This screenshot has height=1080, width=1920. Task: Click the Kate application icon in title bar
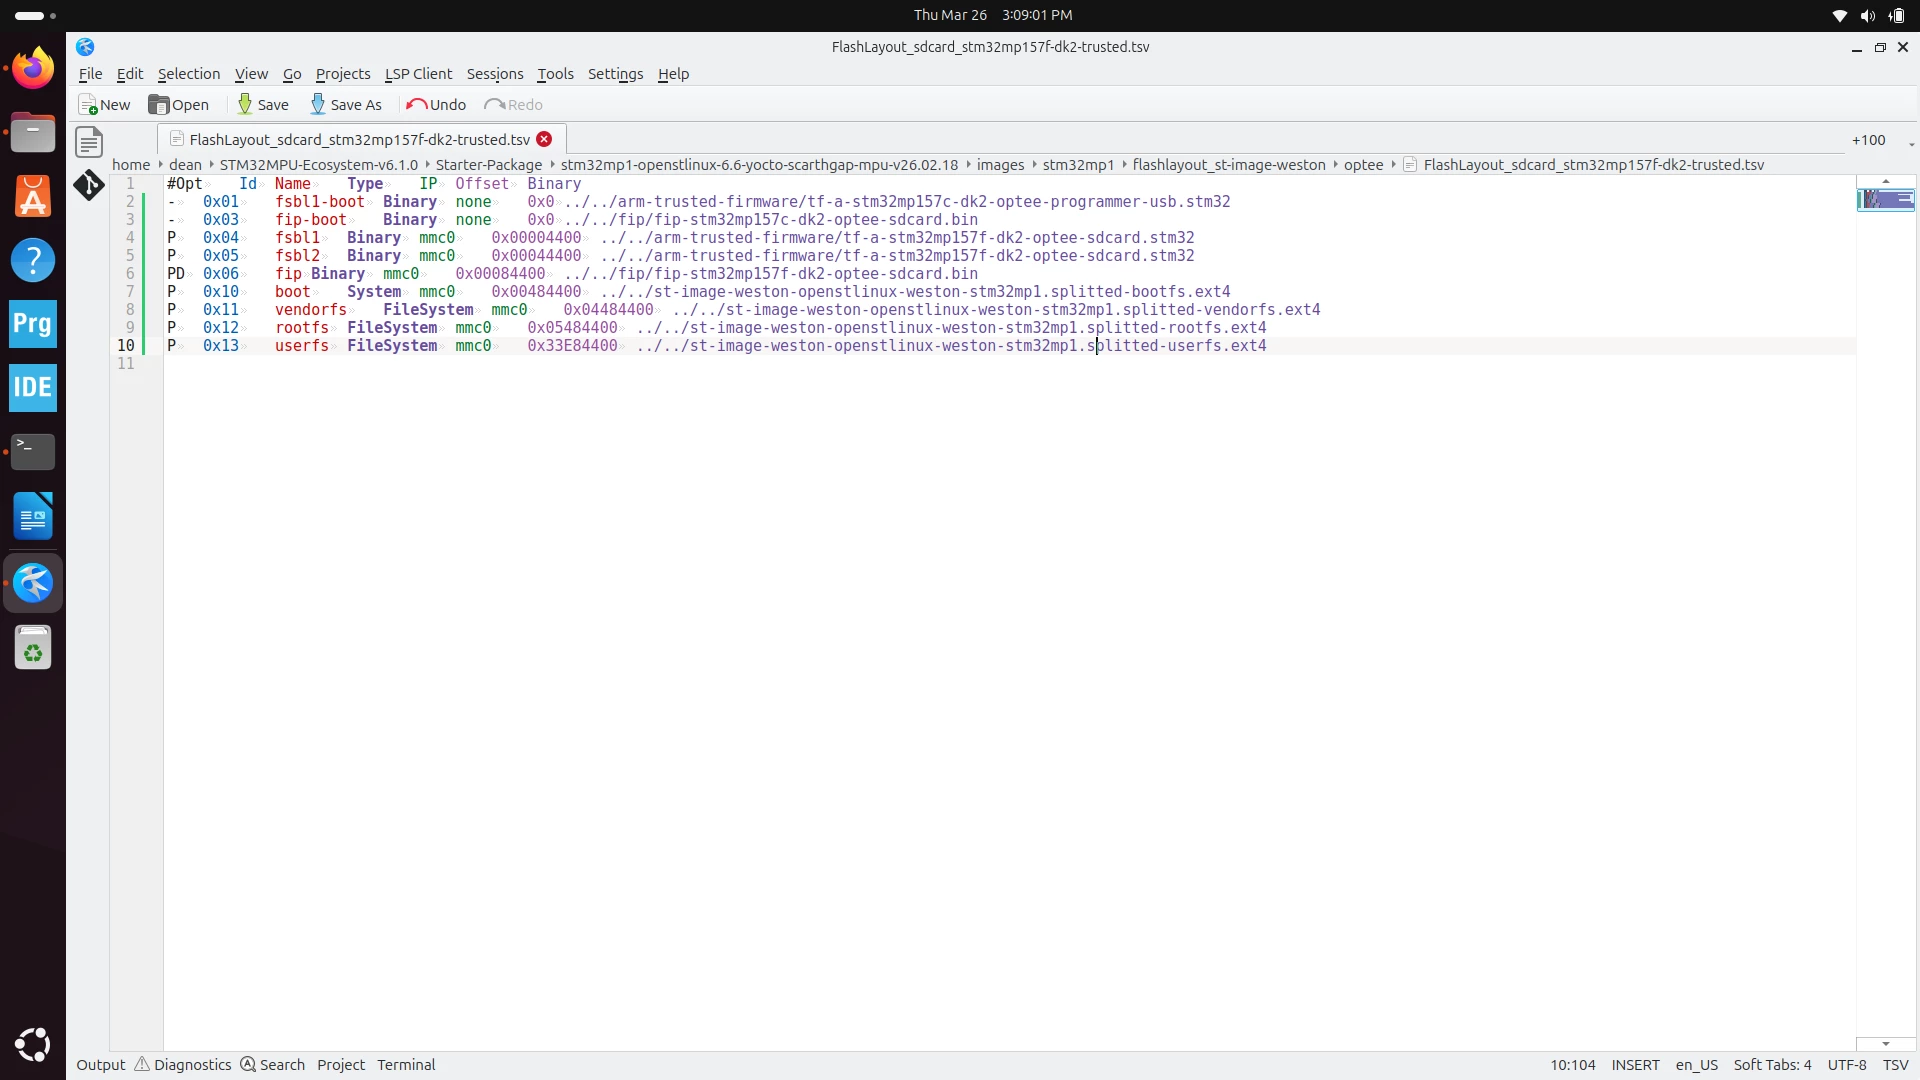[x=85, y=47]
